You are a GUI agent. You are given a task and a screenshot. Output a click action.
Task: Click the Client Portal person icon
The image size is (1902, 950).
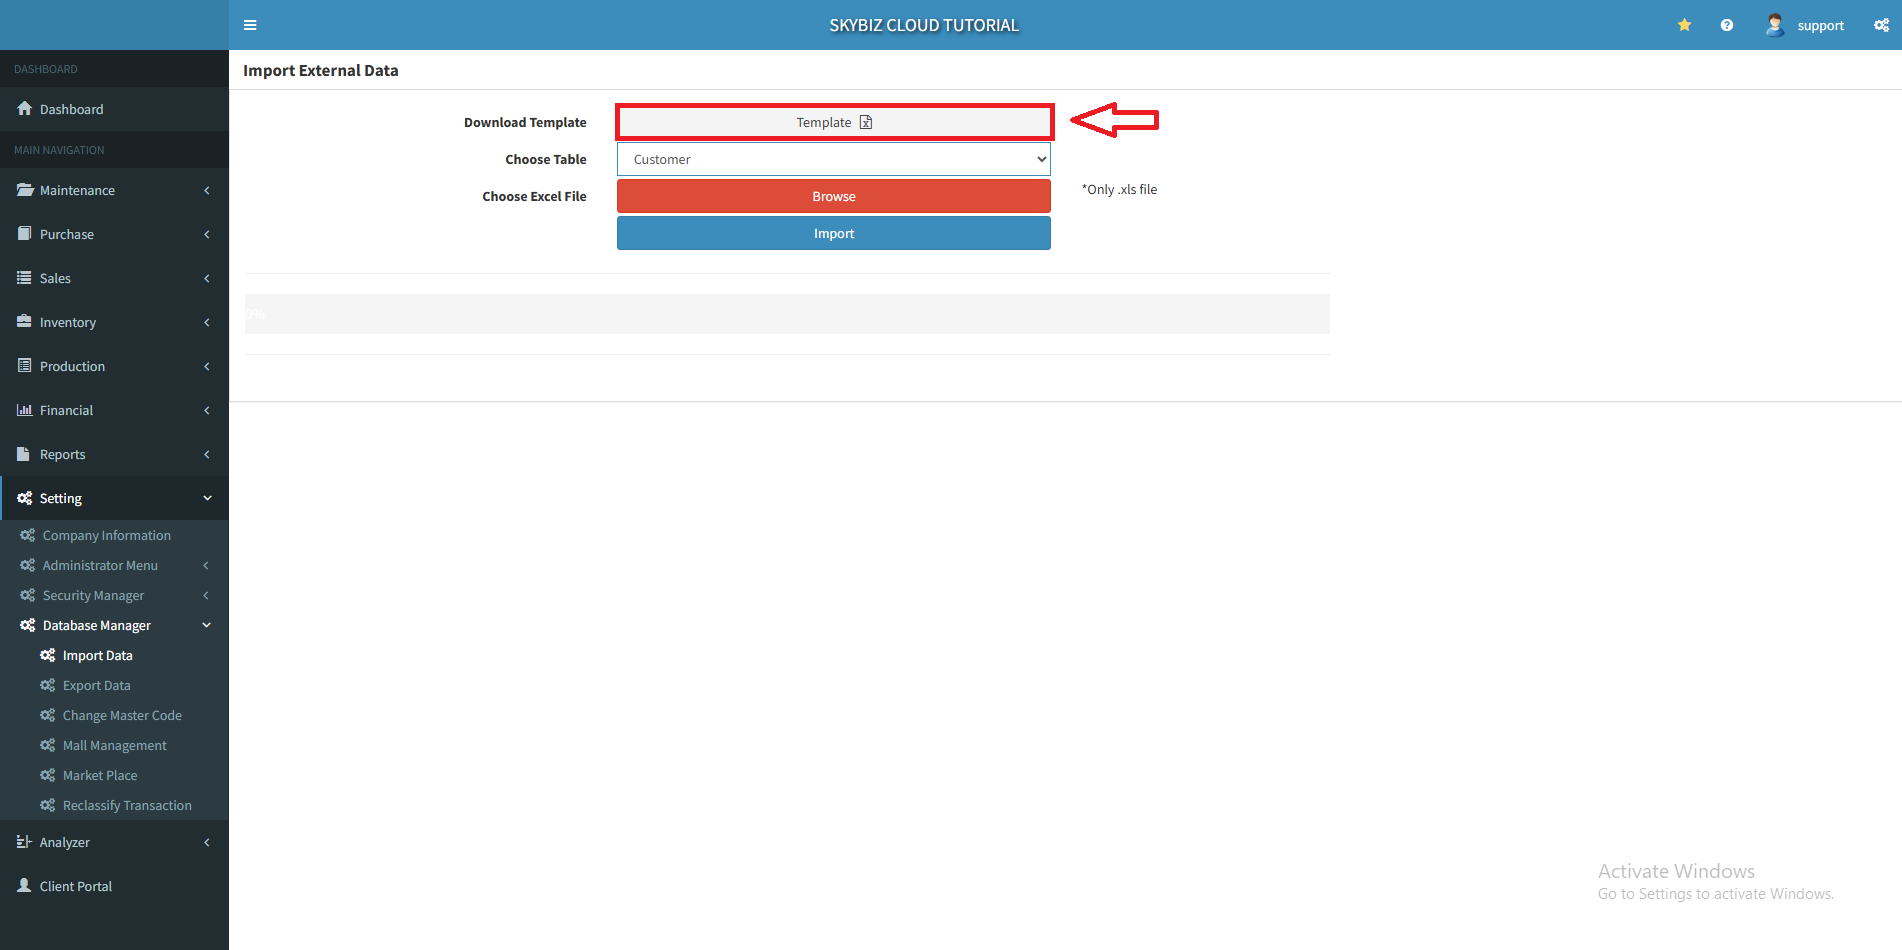click(25, 886)
